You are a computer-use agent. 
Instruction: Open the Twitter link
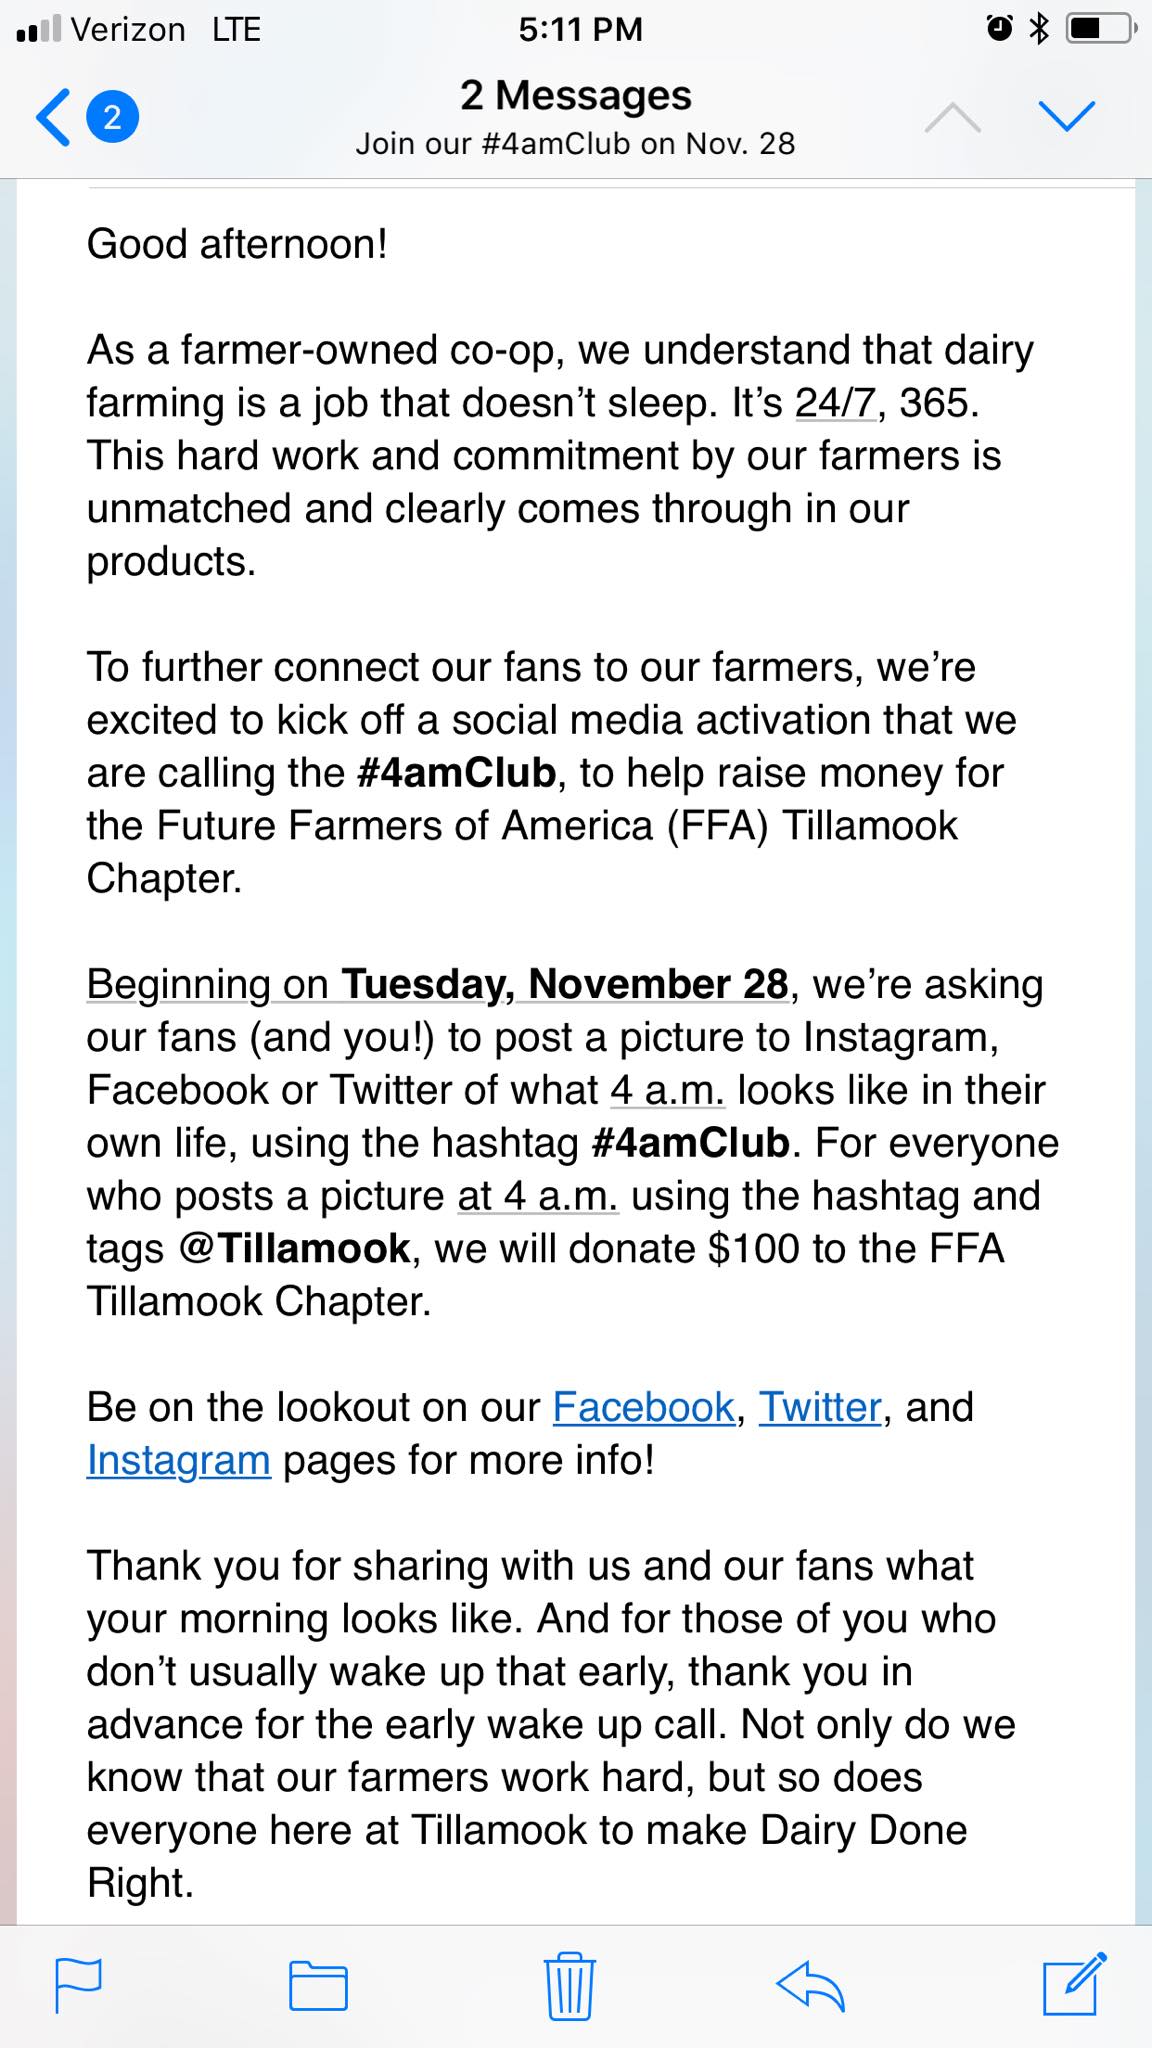[x=820, y=1407]
